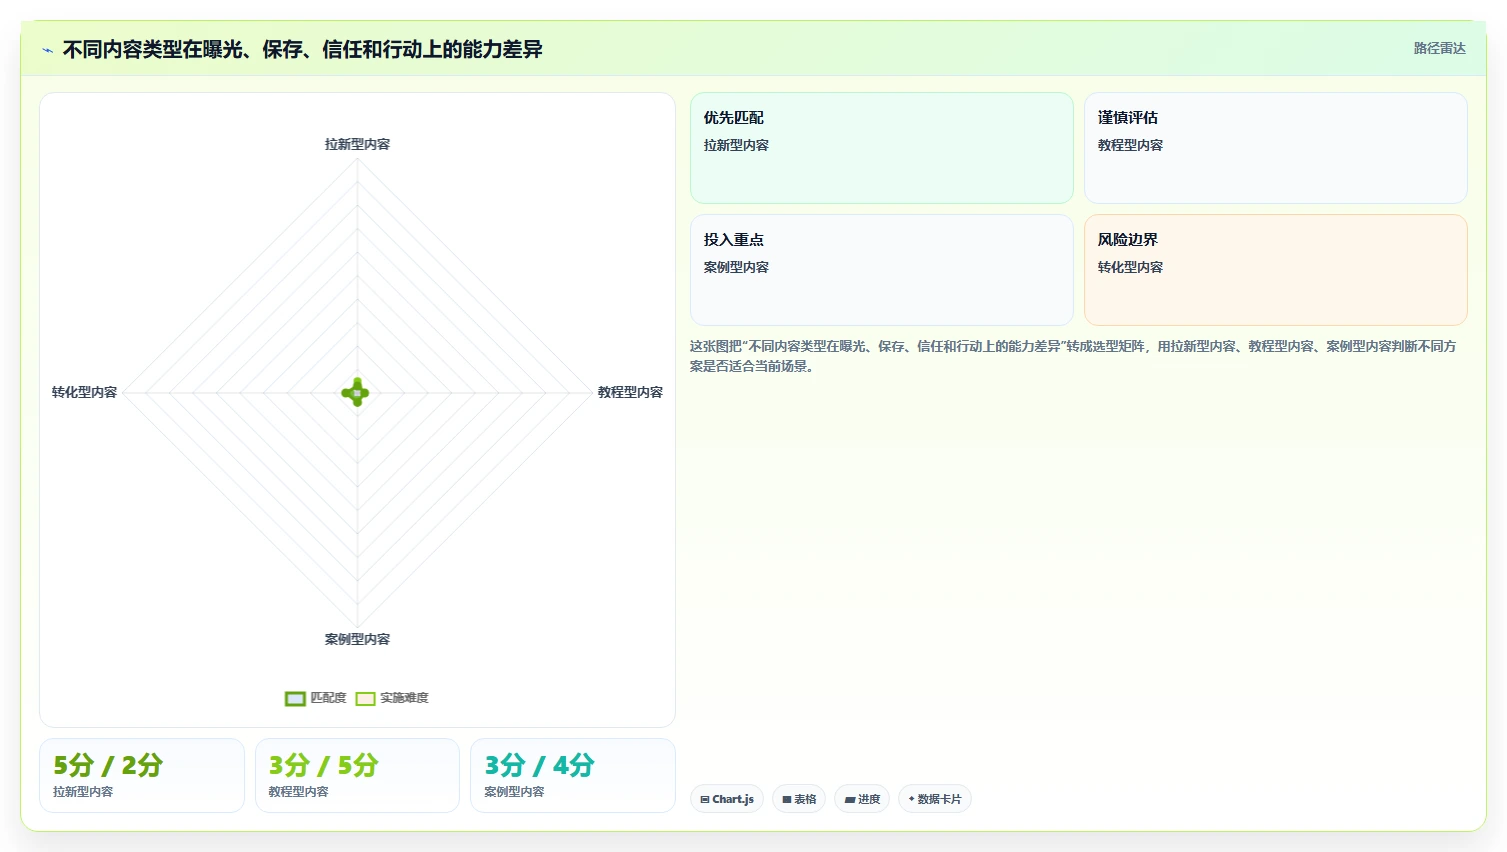Click the green data point at radar center

tap(356, 393)
